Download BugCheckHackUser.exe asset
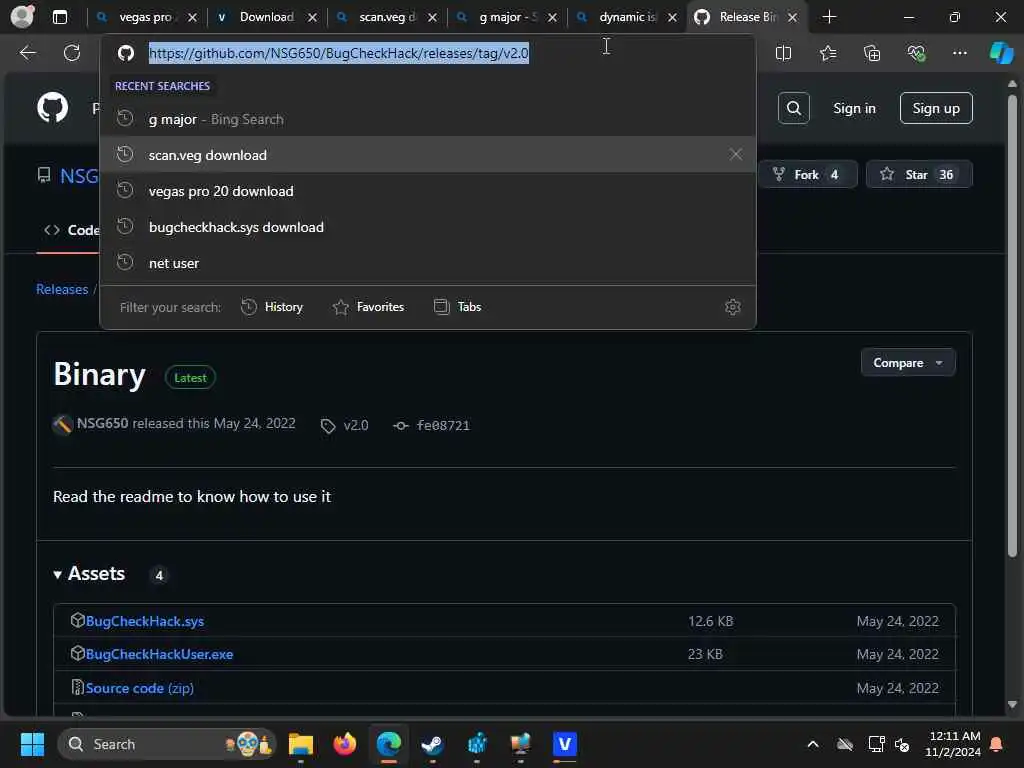The width and height of the screenshot is (1024, 768). (x=159, y=654)
